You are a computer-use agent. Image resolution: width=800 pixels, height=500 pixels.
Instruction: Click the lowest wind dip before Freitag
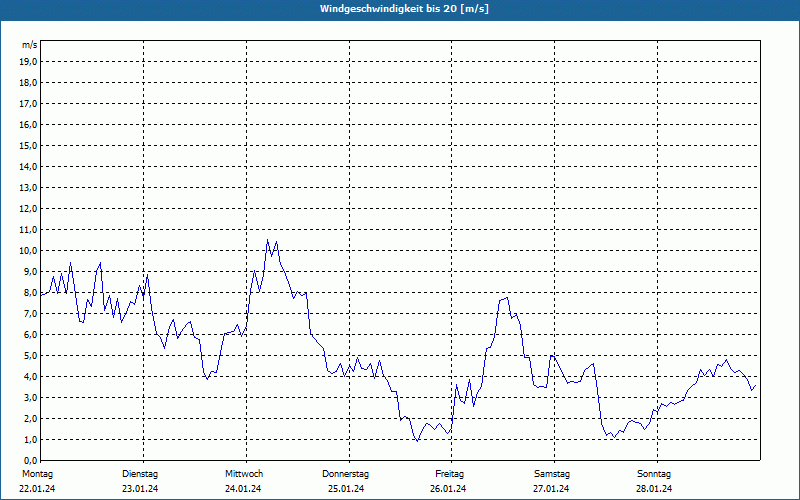click(x=417, y=441)
